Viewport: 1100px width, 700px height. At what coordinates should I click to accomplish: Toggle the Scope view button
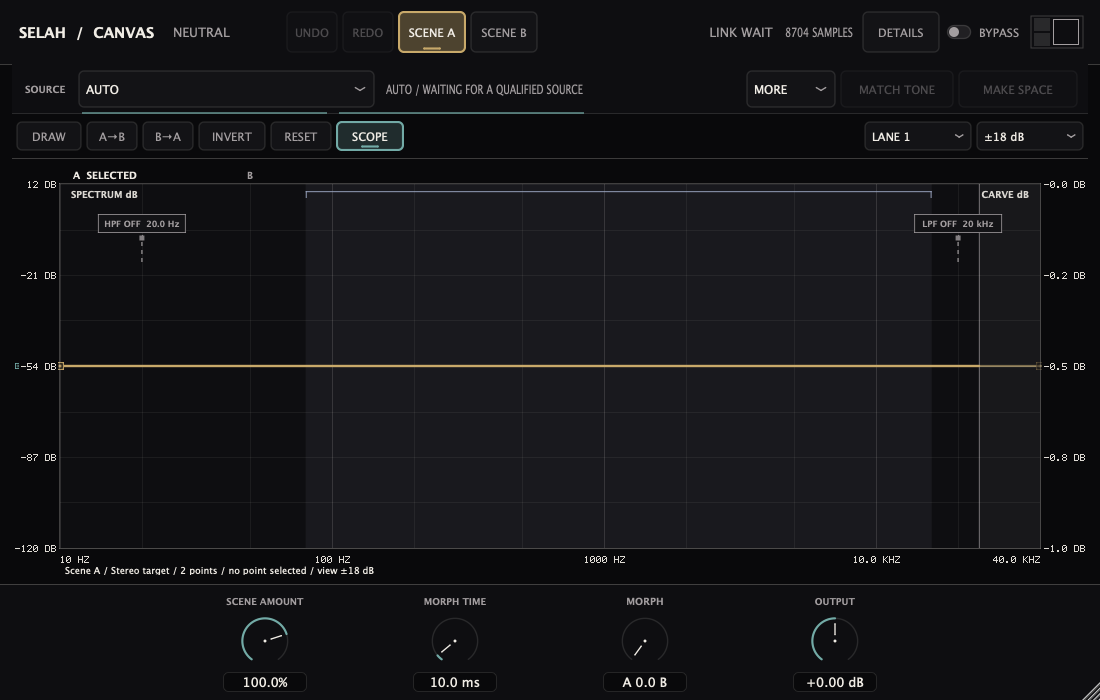click(x=370, y=136)
